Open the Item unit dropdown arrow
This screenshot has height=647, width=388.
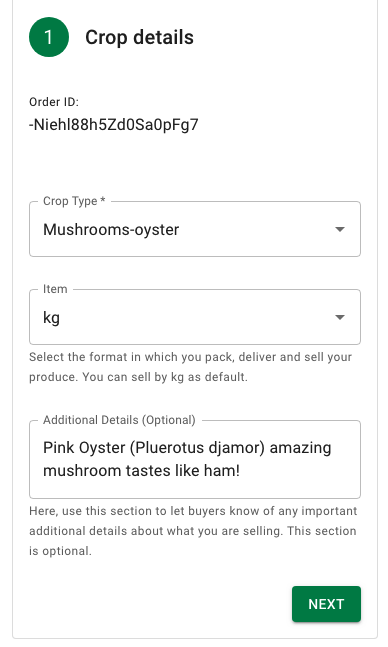pyautogui.click(x=340, y=317)
